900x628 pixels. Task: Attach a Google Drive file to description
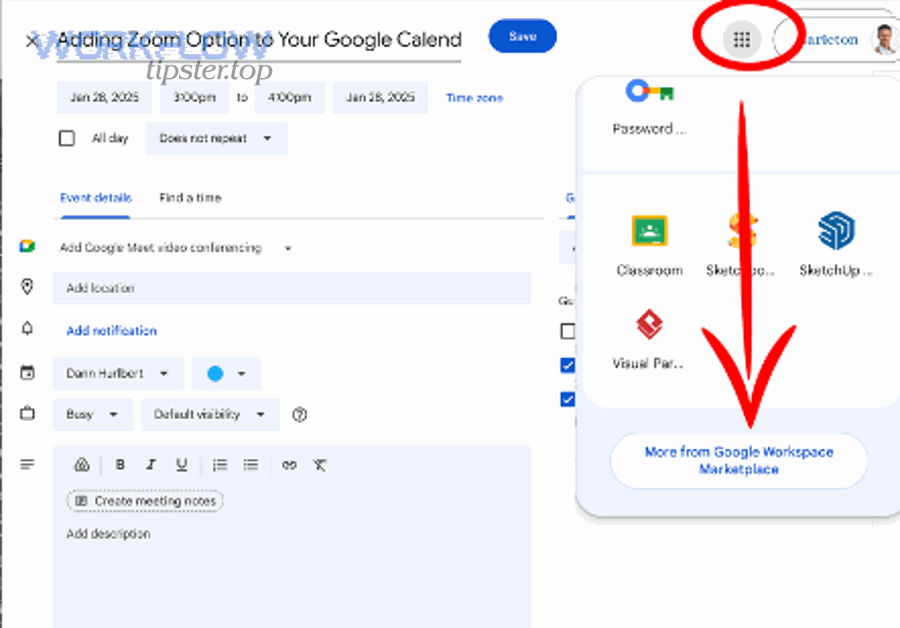[x=82, y=465]
